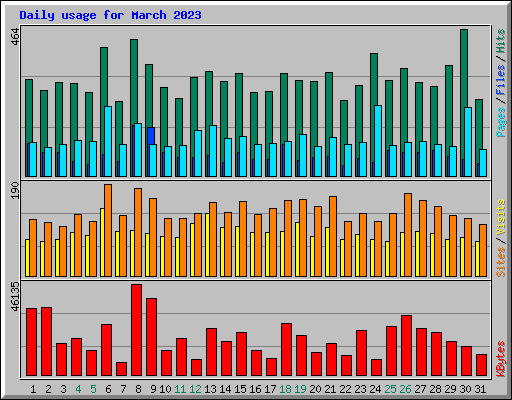The image size is (512, 400).
Task: Click the green day 11 label
Action: 180,389
